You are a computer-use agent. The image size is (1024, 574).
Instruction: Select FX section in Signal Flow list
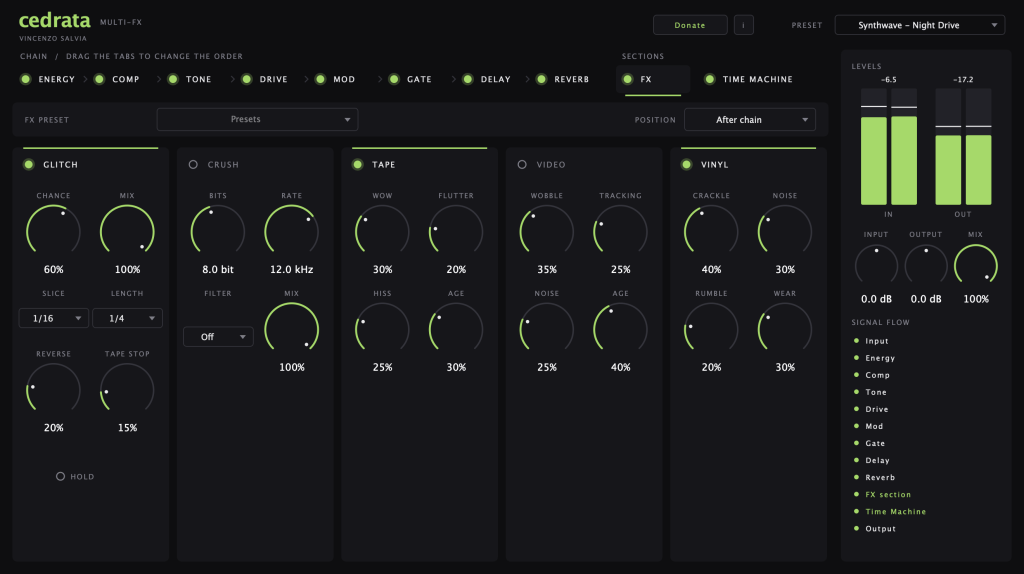[x=888, y=494]
